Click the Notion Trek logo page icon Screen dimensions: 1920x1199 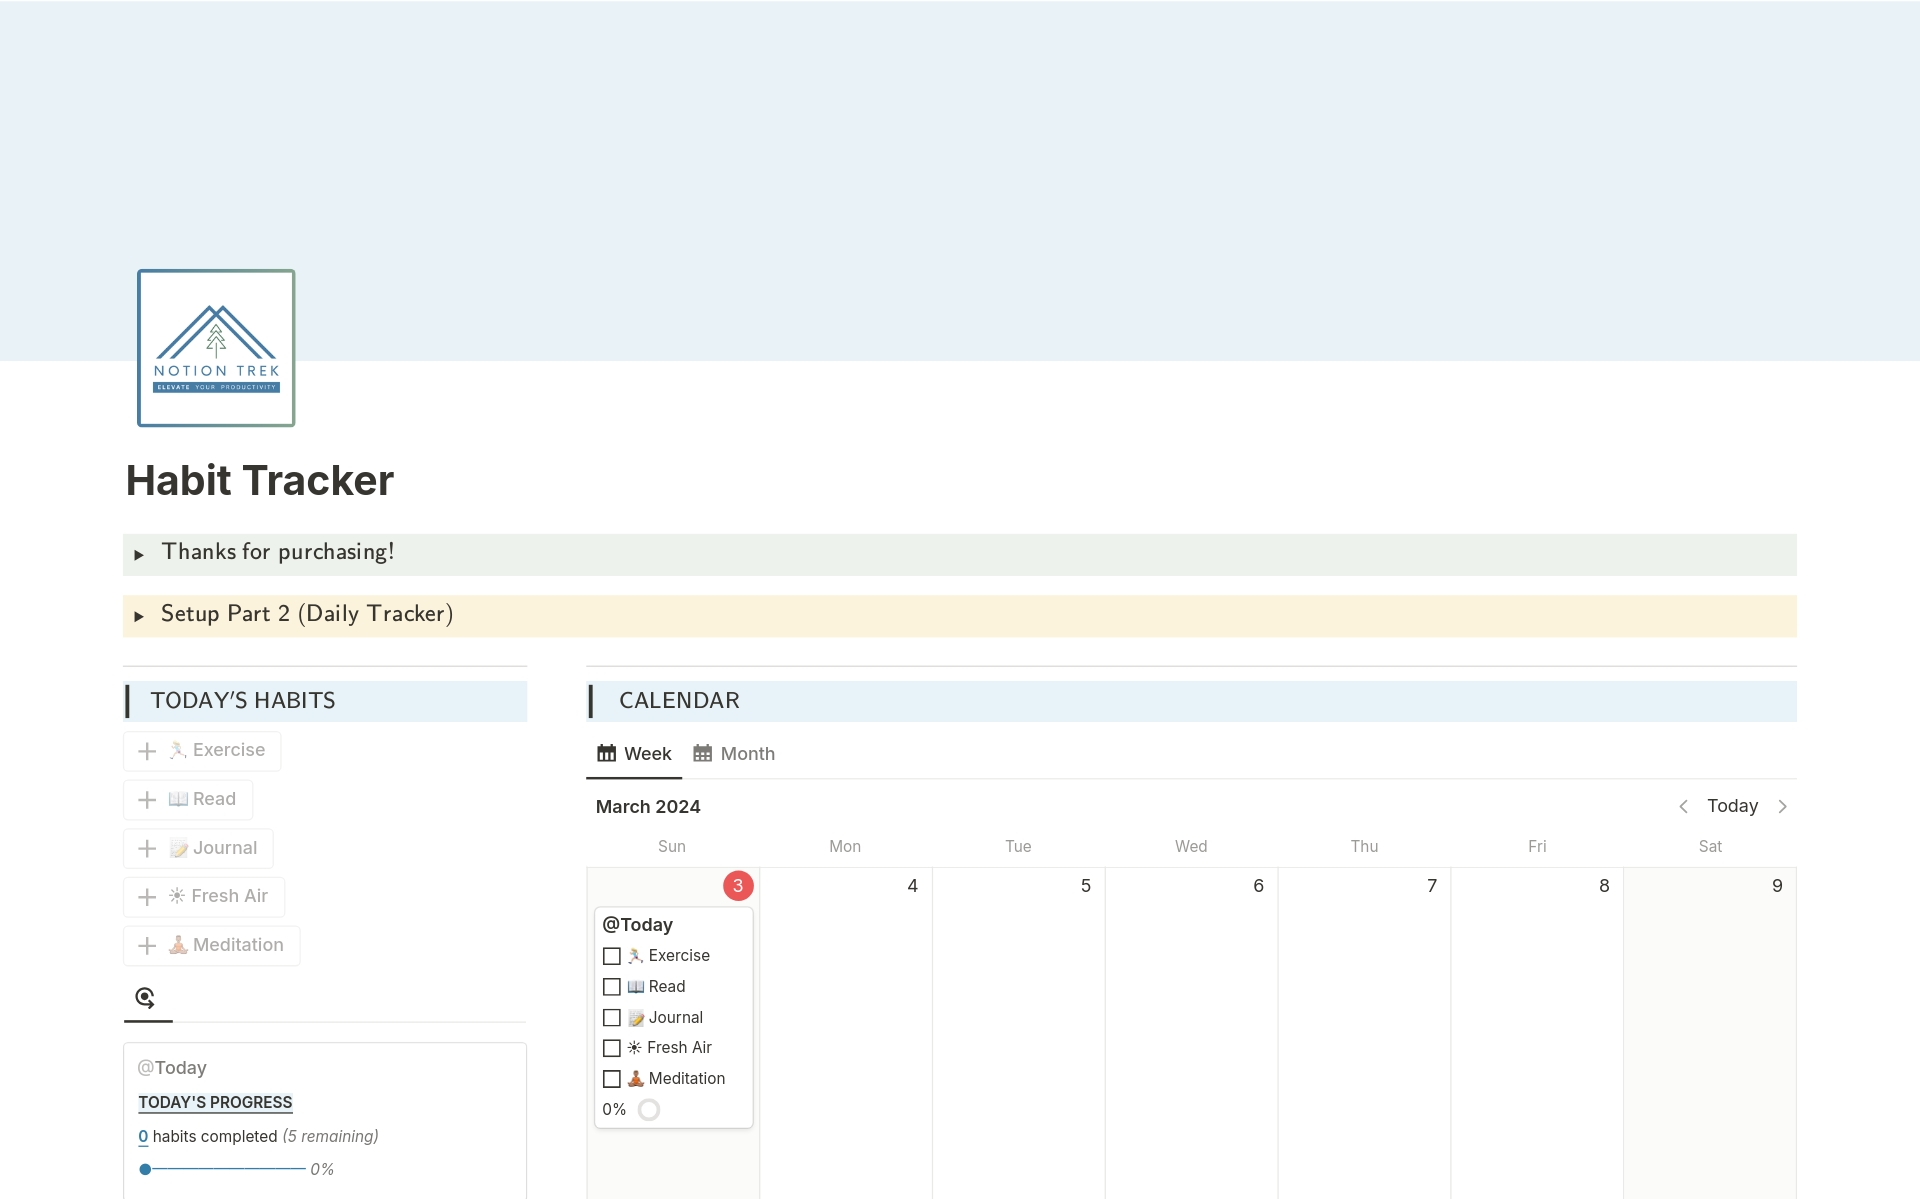click(216, 348)
